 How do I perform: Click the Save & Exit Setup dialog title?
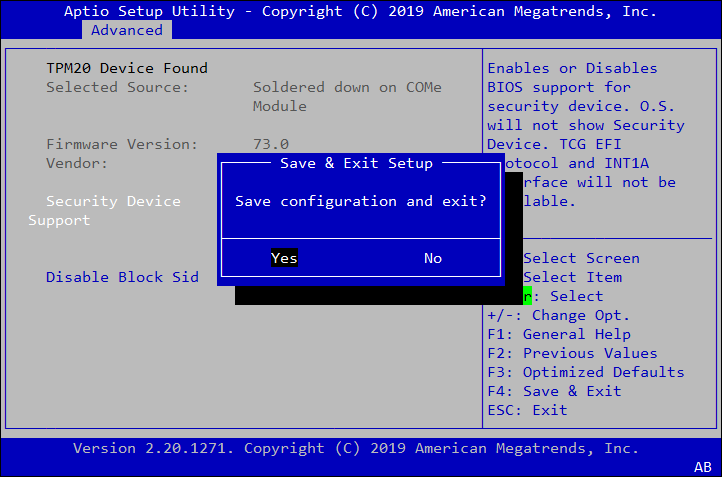[x=357, y=163]
